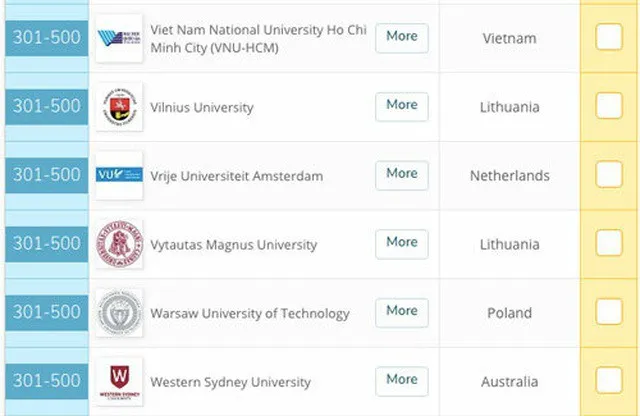Click the Viet Nam National University logo

[x=119, y=38]
